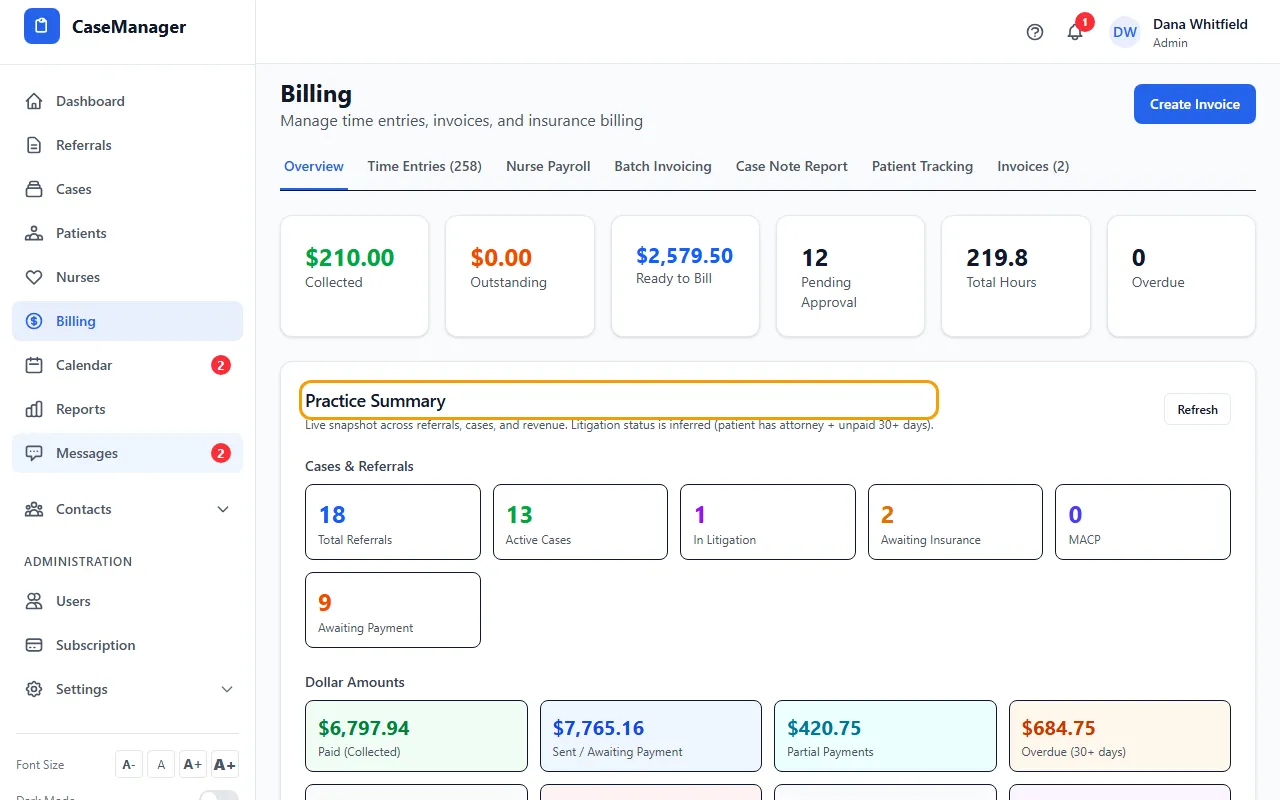Switch to Time Entries (258) tab

click(x=425, y=167)
